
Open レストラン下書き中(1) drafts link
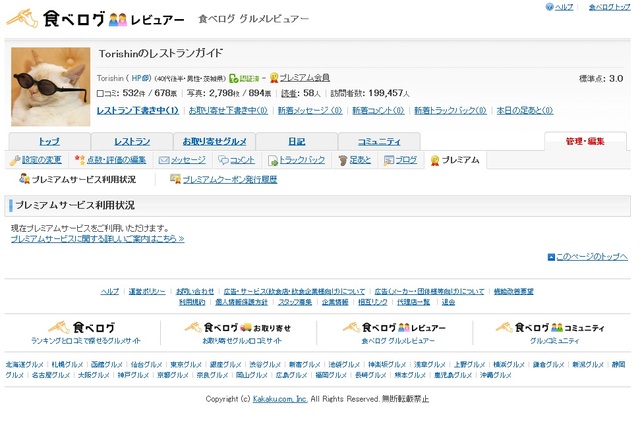click(137, 110)
